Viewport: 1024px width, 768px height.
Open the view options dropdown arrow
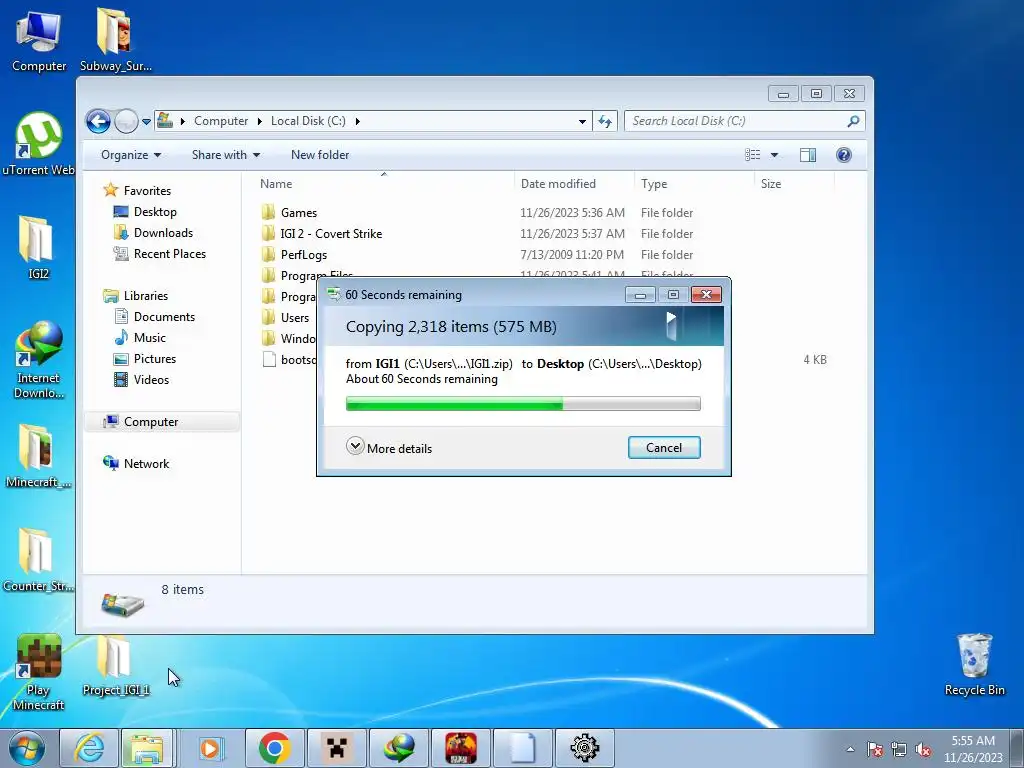775,155
